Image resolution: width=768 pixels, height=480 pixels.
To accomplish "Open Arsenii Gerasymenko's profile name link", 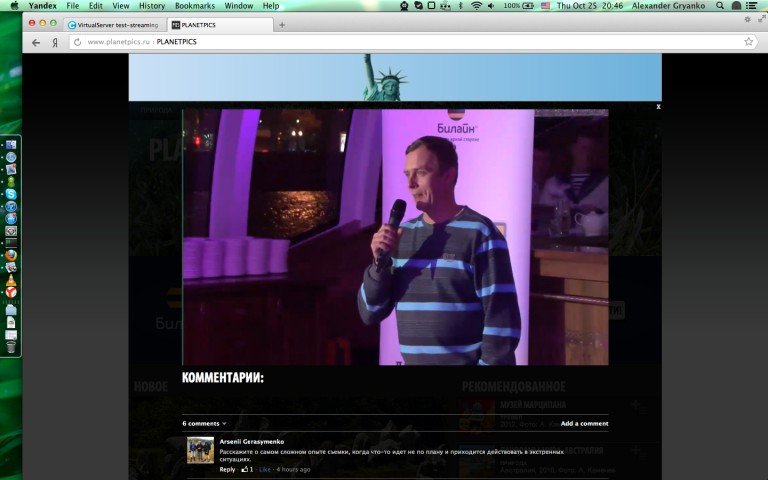I will 252,442.
